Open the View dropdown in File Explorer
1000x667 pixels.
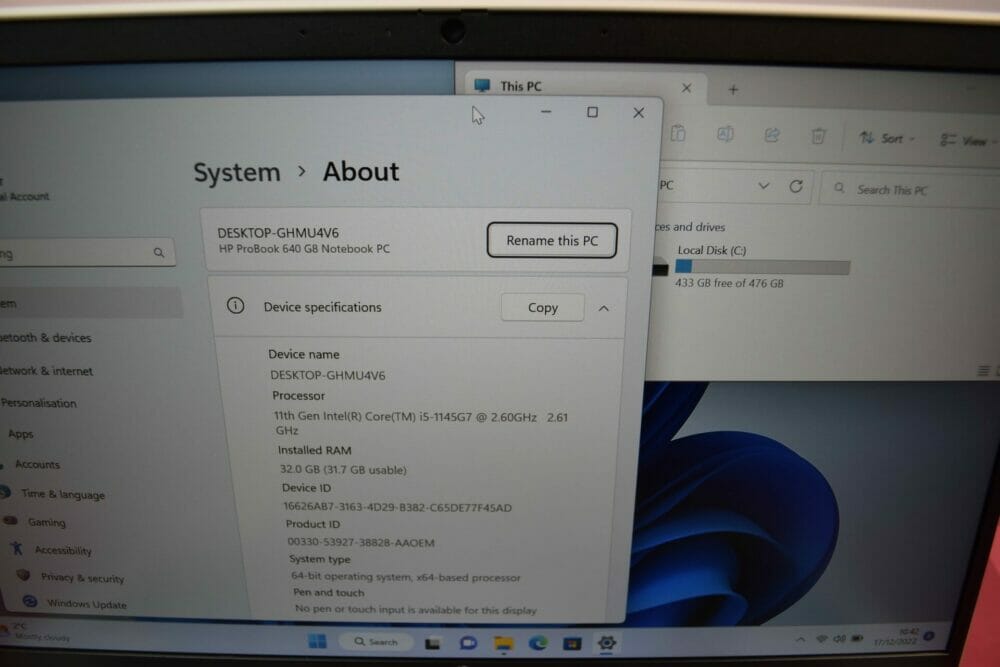tap(967, 141)
